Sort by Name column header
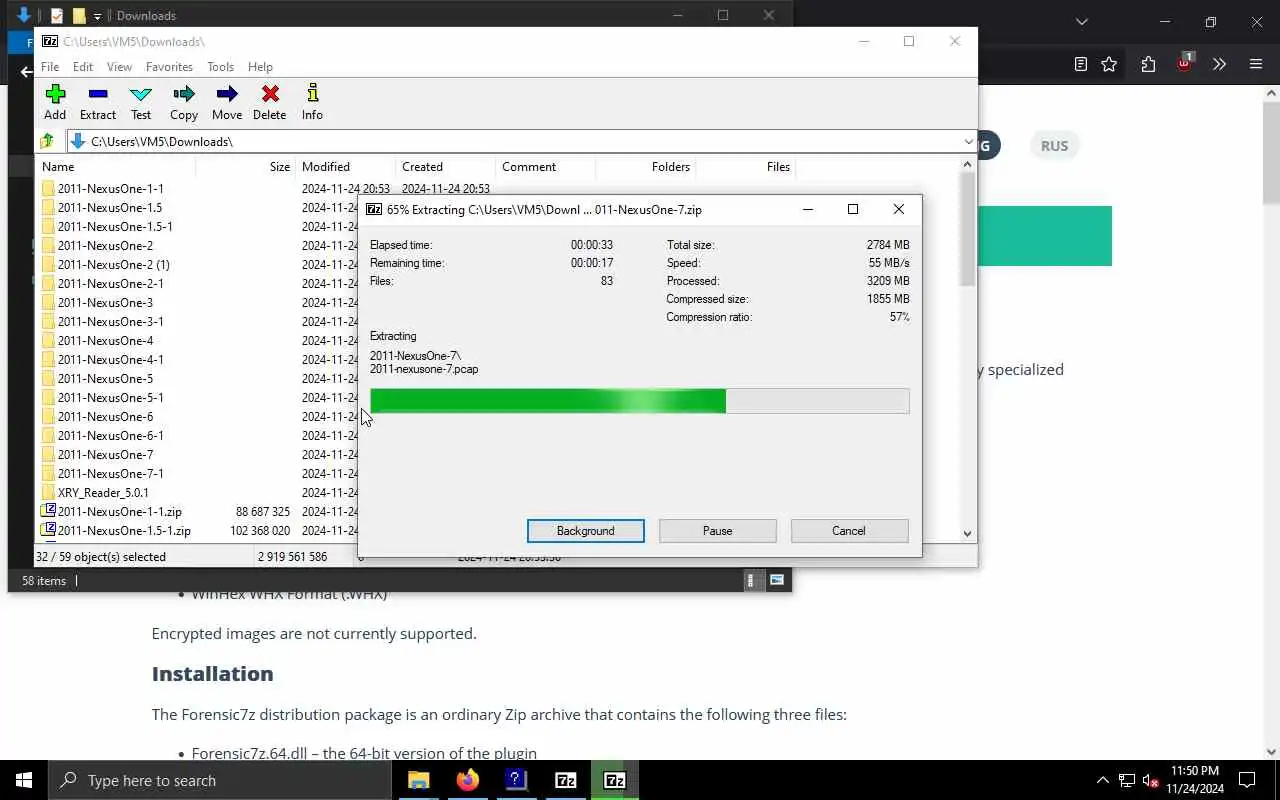The width and height of the screenshot is (1280, 800). pyautogui.click(x=116, y=167)
